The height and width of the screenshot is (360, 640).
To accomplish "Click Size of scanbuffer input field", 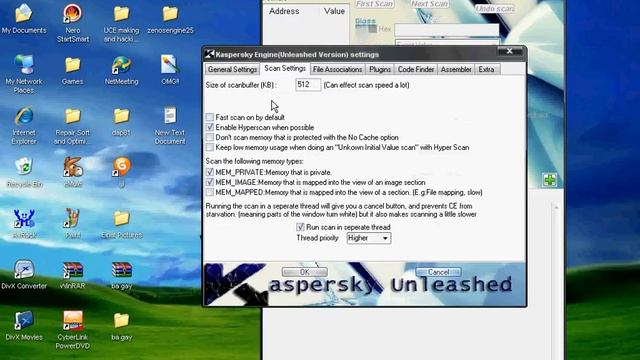I will click(x=308, y=85).
